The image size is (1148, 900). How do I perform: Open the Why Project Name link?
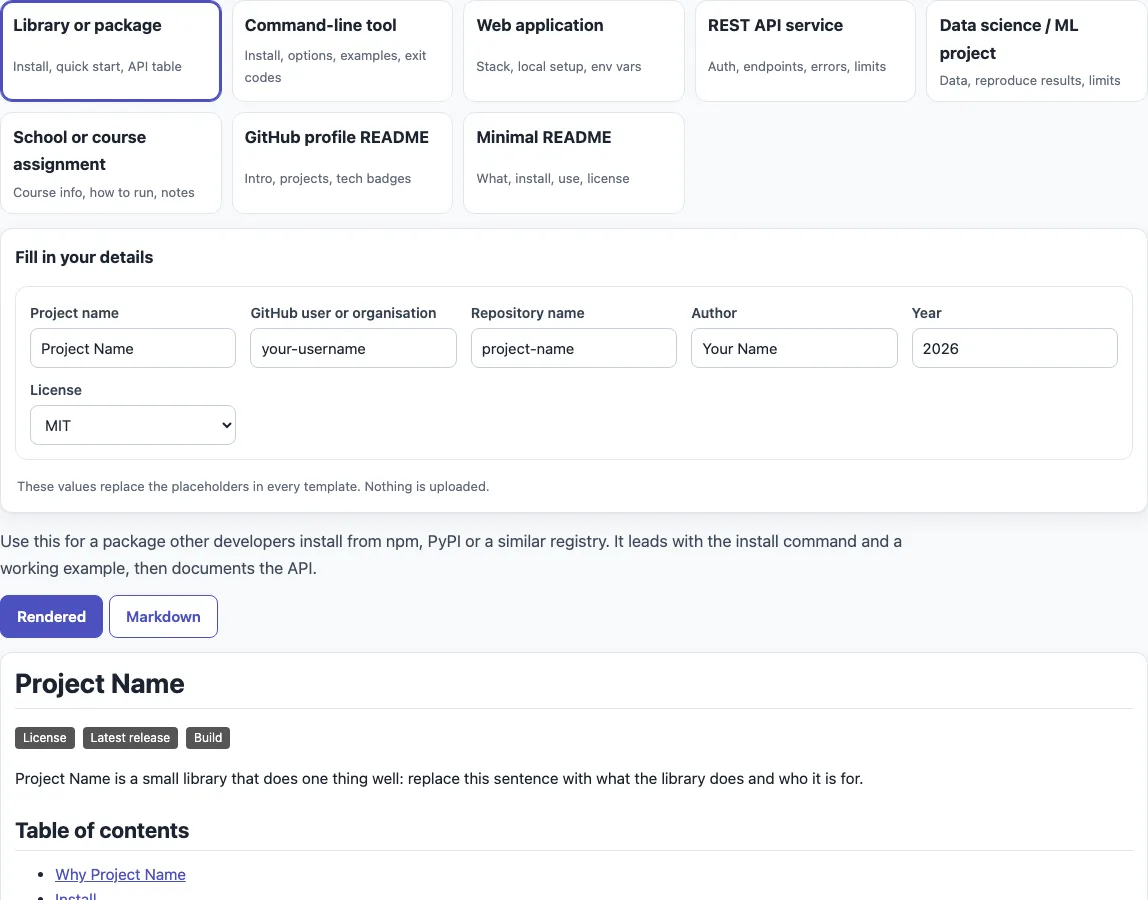(x=120, y=874)
